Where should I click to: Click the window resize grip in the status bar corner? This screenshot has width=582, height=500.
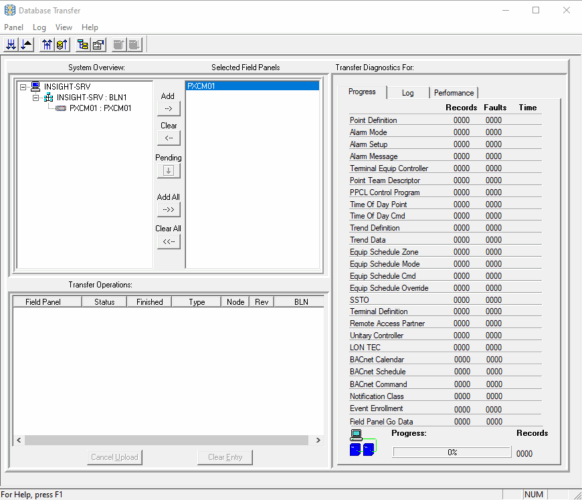click(577, 495)
